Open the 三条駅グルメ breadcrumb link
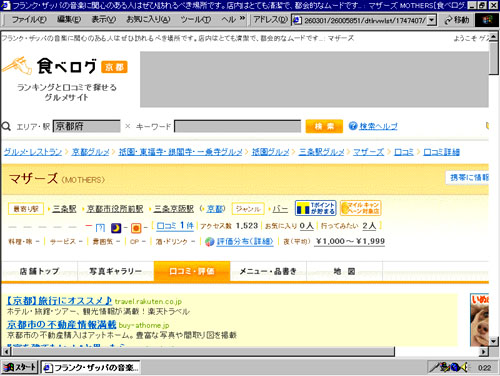The width and height of the screenshot is (500, 376). tap(321, 152)
